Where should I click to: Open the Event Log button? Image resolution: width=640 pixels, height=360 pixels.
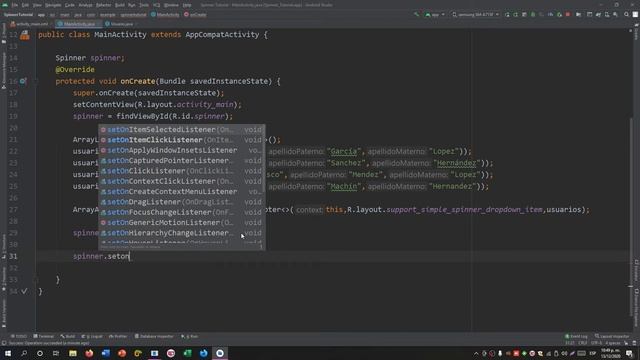point(576,336)
